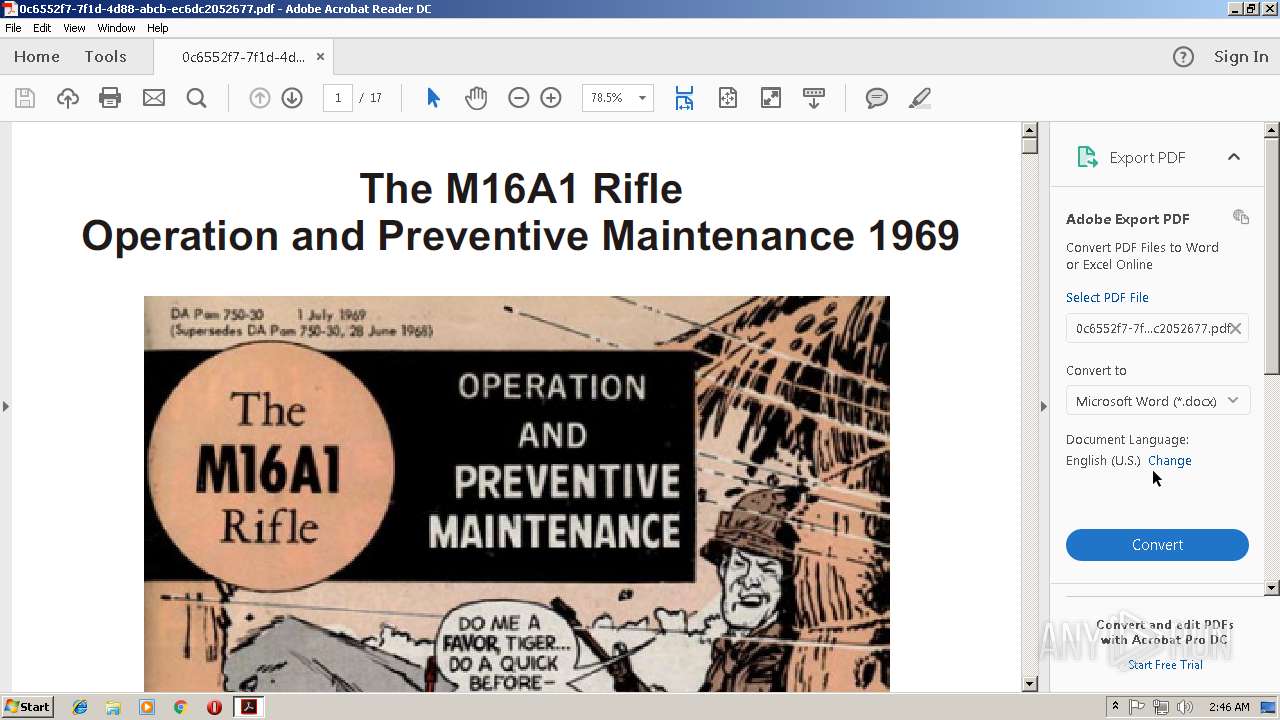Image resolution: width=1280 pixels, height=720 pixels.
Task: Open Read mode keyboard icon
Action: click(x=813, y=98)
